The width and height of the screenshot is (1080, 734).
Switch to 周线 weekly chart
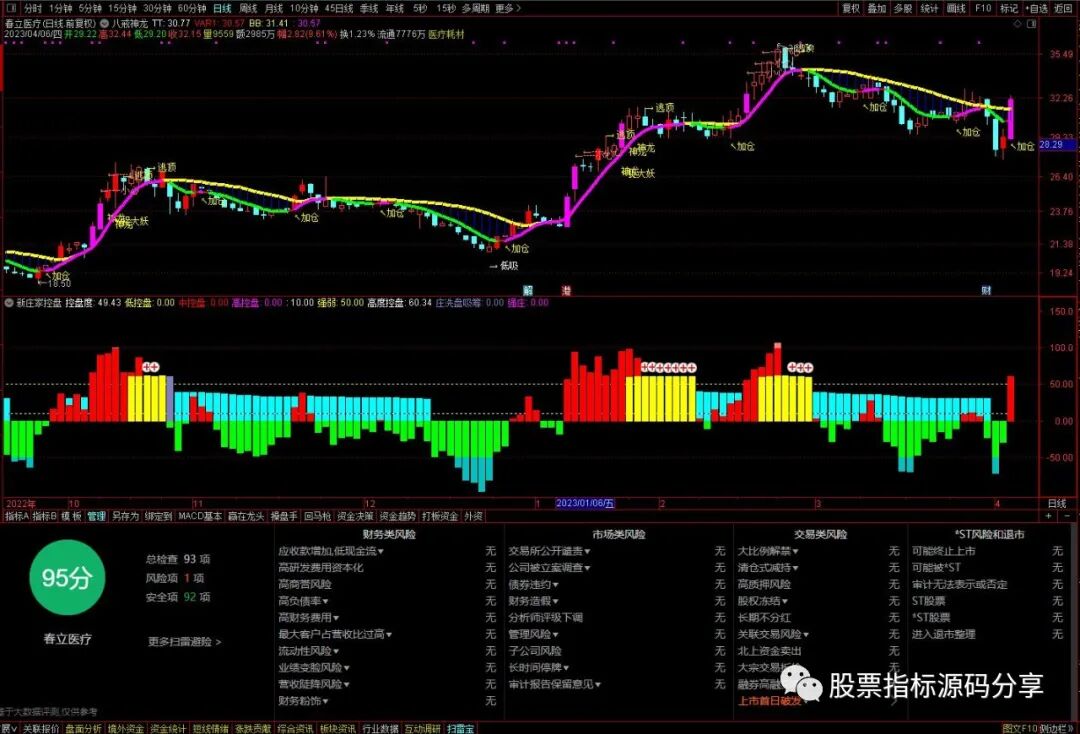coord(247,8)
